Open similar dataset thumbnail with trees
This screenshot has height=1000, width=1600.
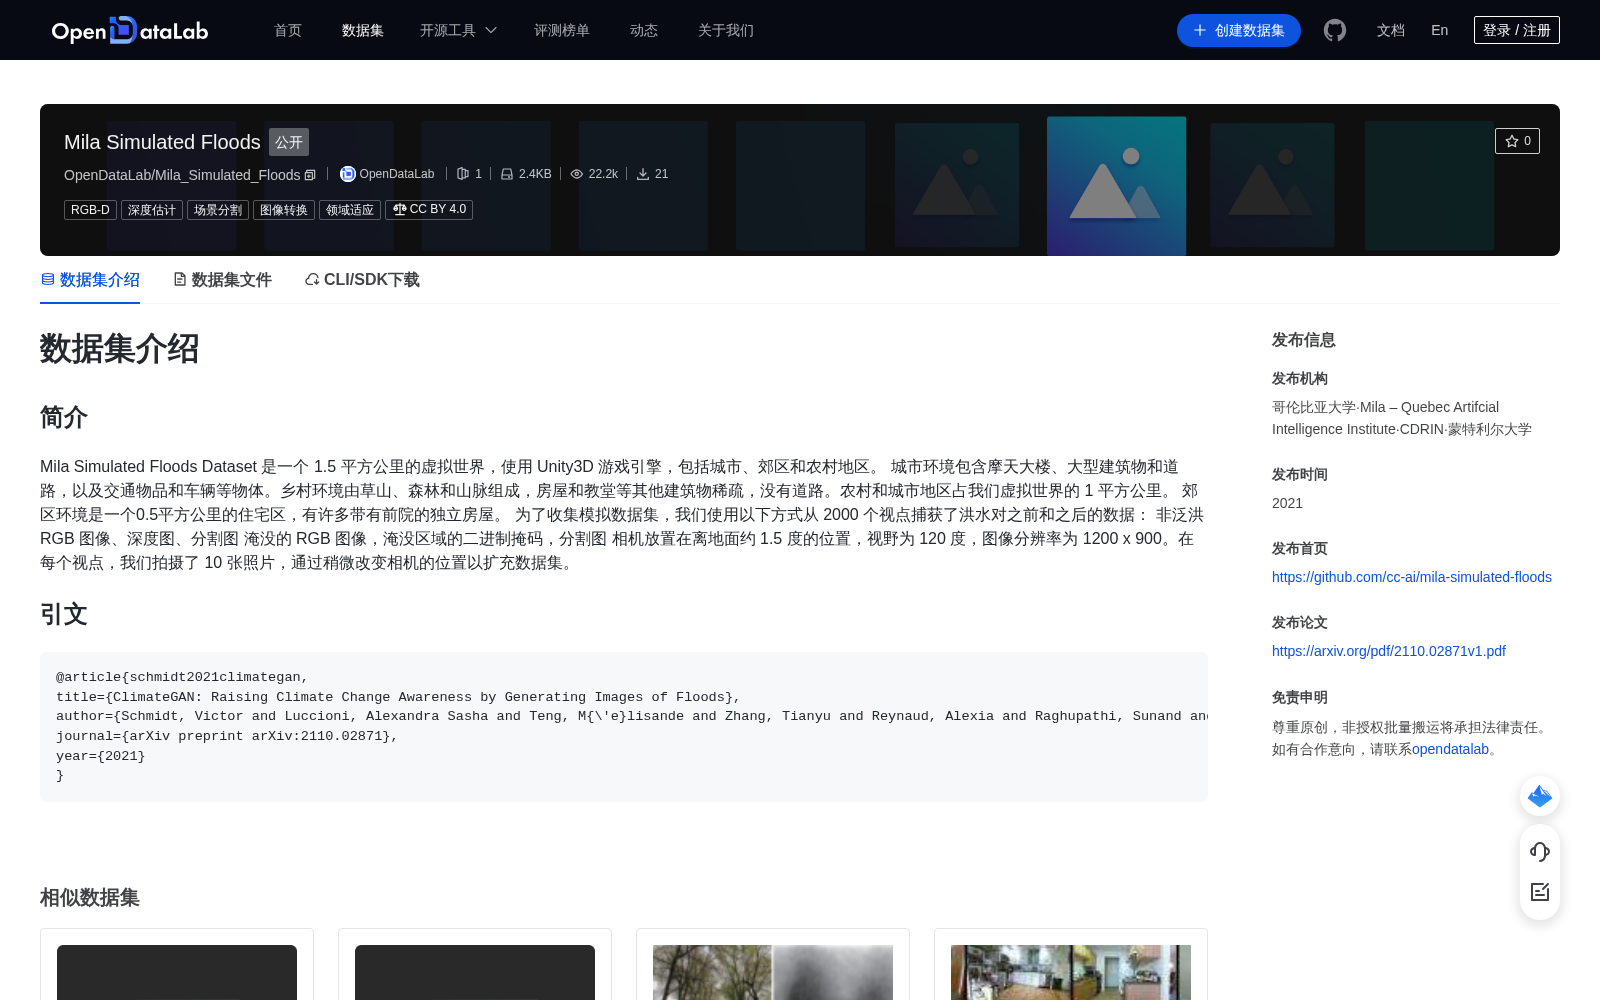tap(773, 972)
